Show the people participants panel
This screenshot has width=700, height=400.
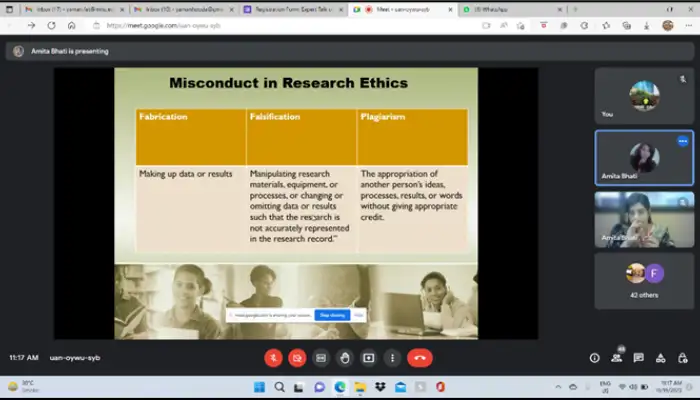tap(616, 357)
